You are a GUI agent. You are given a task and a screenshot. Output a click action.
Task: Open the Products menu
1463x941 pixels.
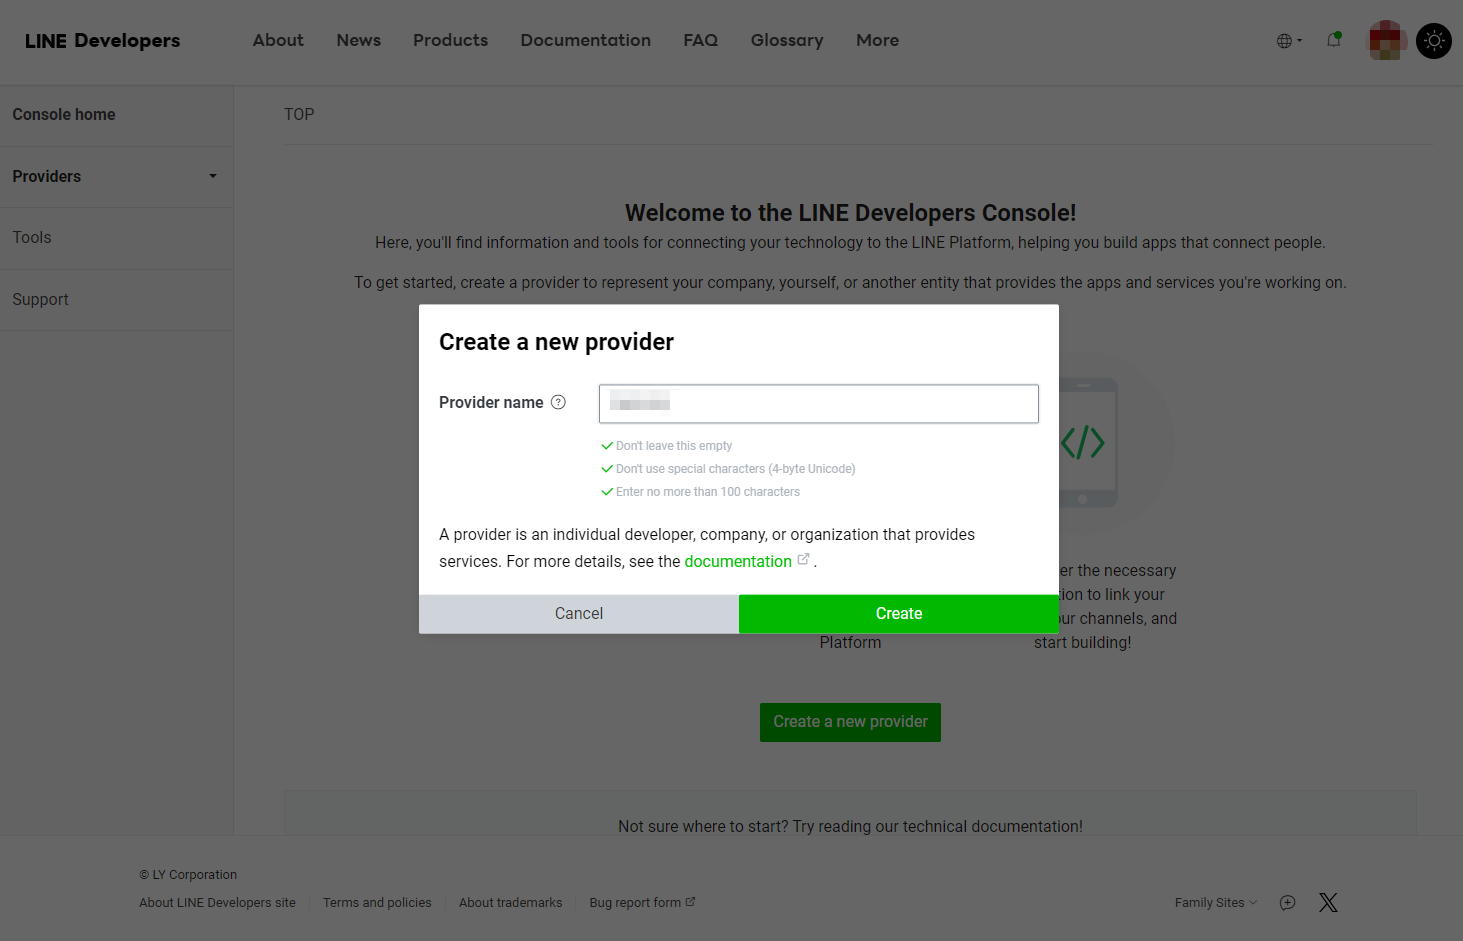[x=450, y=40]
